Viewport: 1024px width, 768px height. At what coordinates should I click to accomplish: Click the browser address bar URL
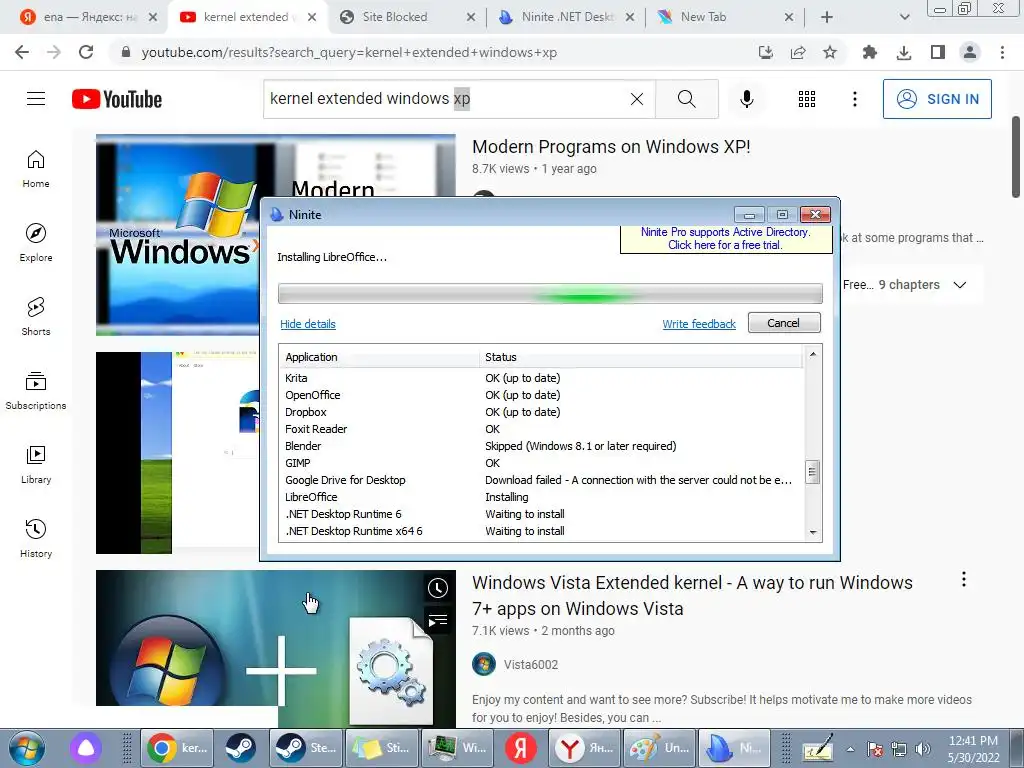point(349,52)
